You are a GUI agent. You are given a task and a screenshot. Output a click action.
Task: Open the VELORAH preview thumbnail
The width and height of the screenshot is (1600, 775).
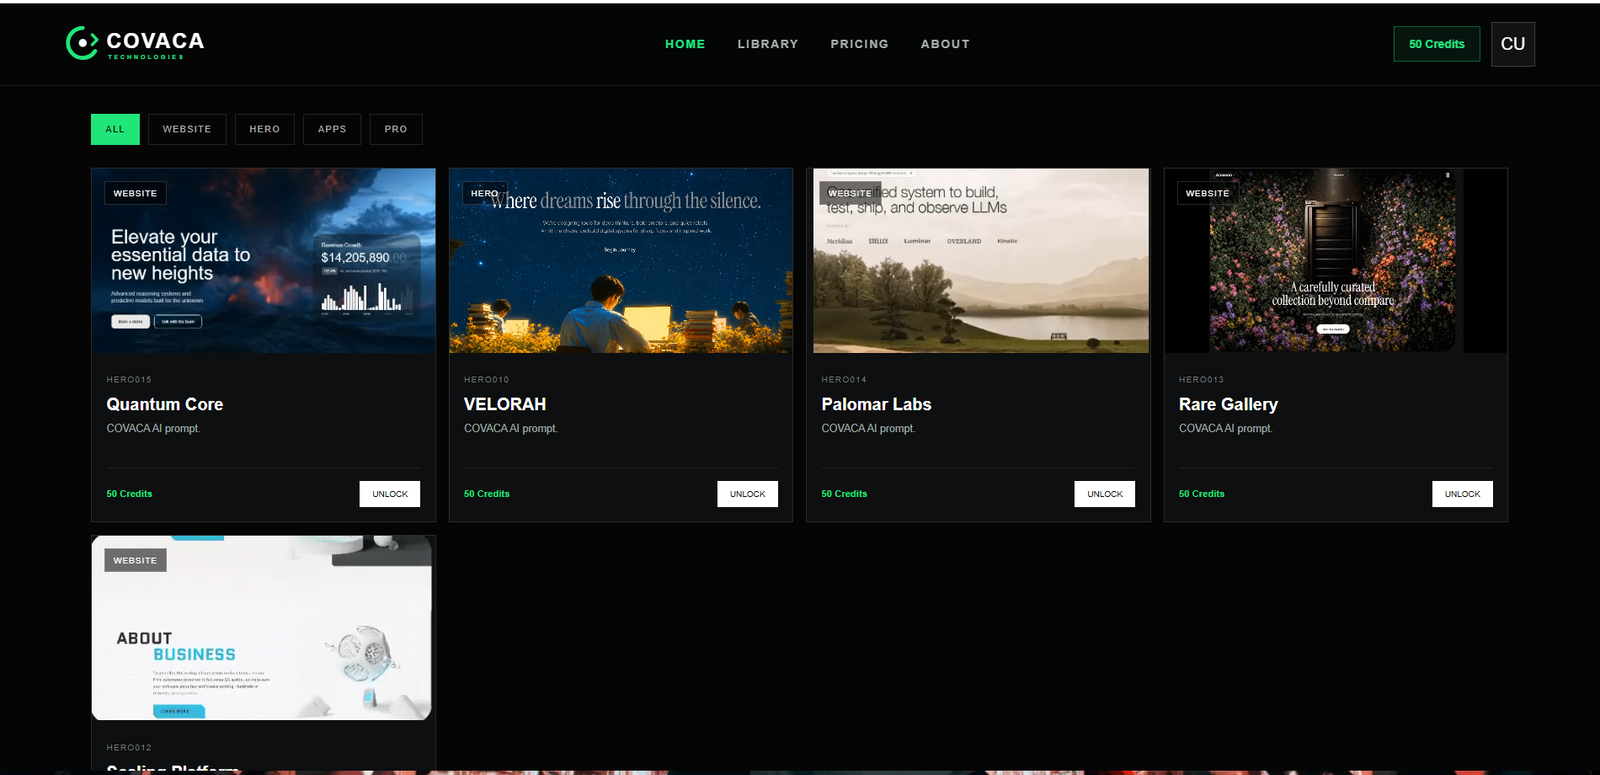pyautogui.click(x=621, y=260)
